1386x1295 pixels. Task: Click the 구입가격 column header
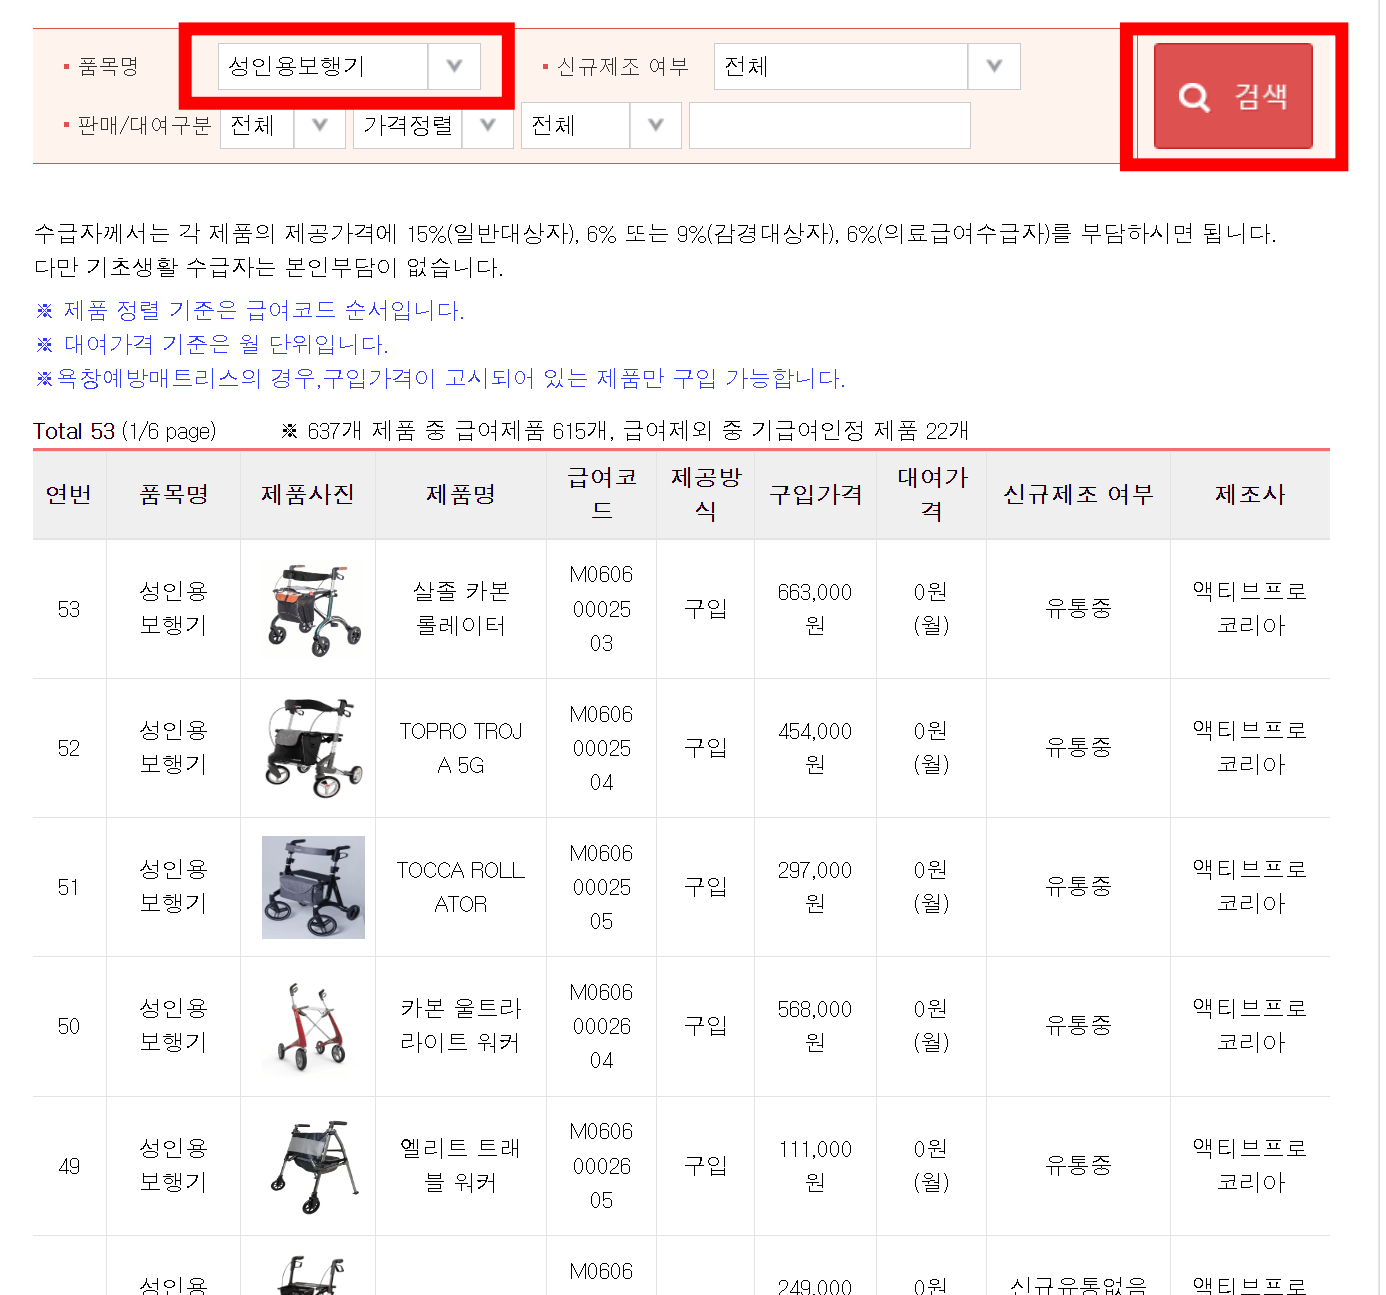coord(815,494)
